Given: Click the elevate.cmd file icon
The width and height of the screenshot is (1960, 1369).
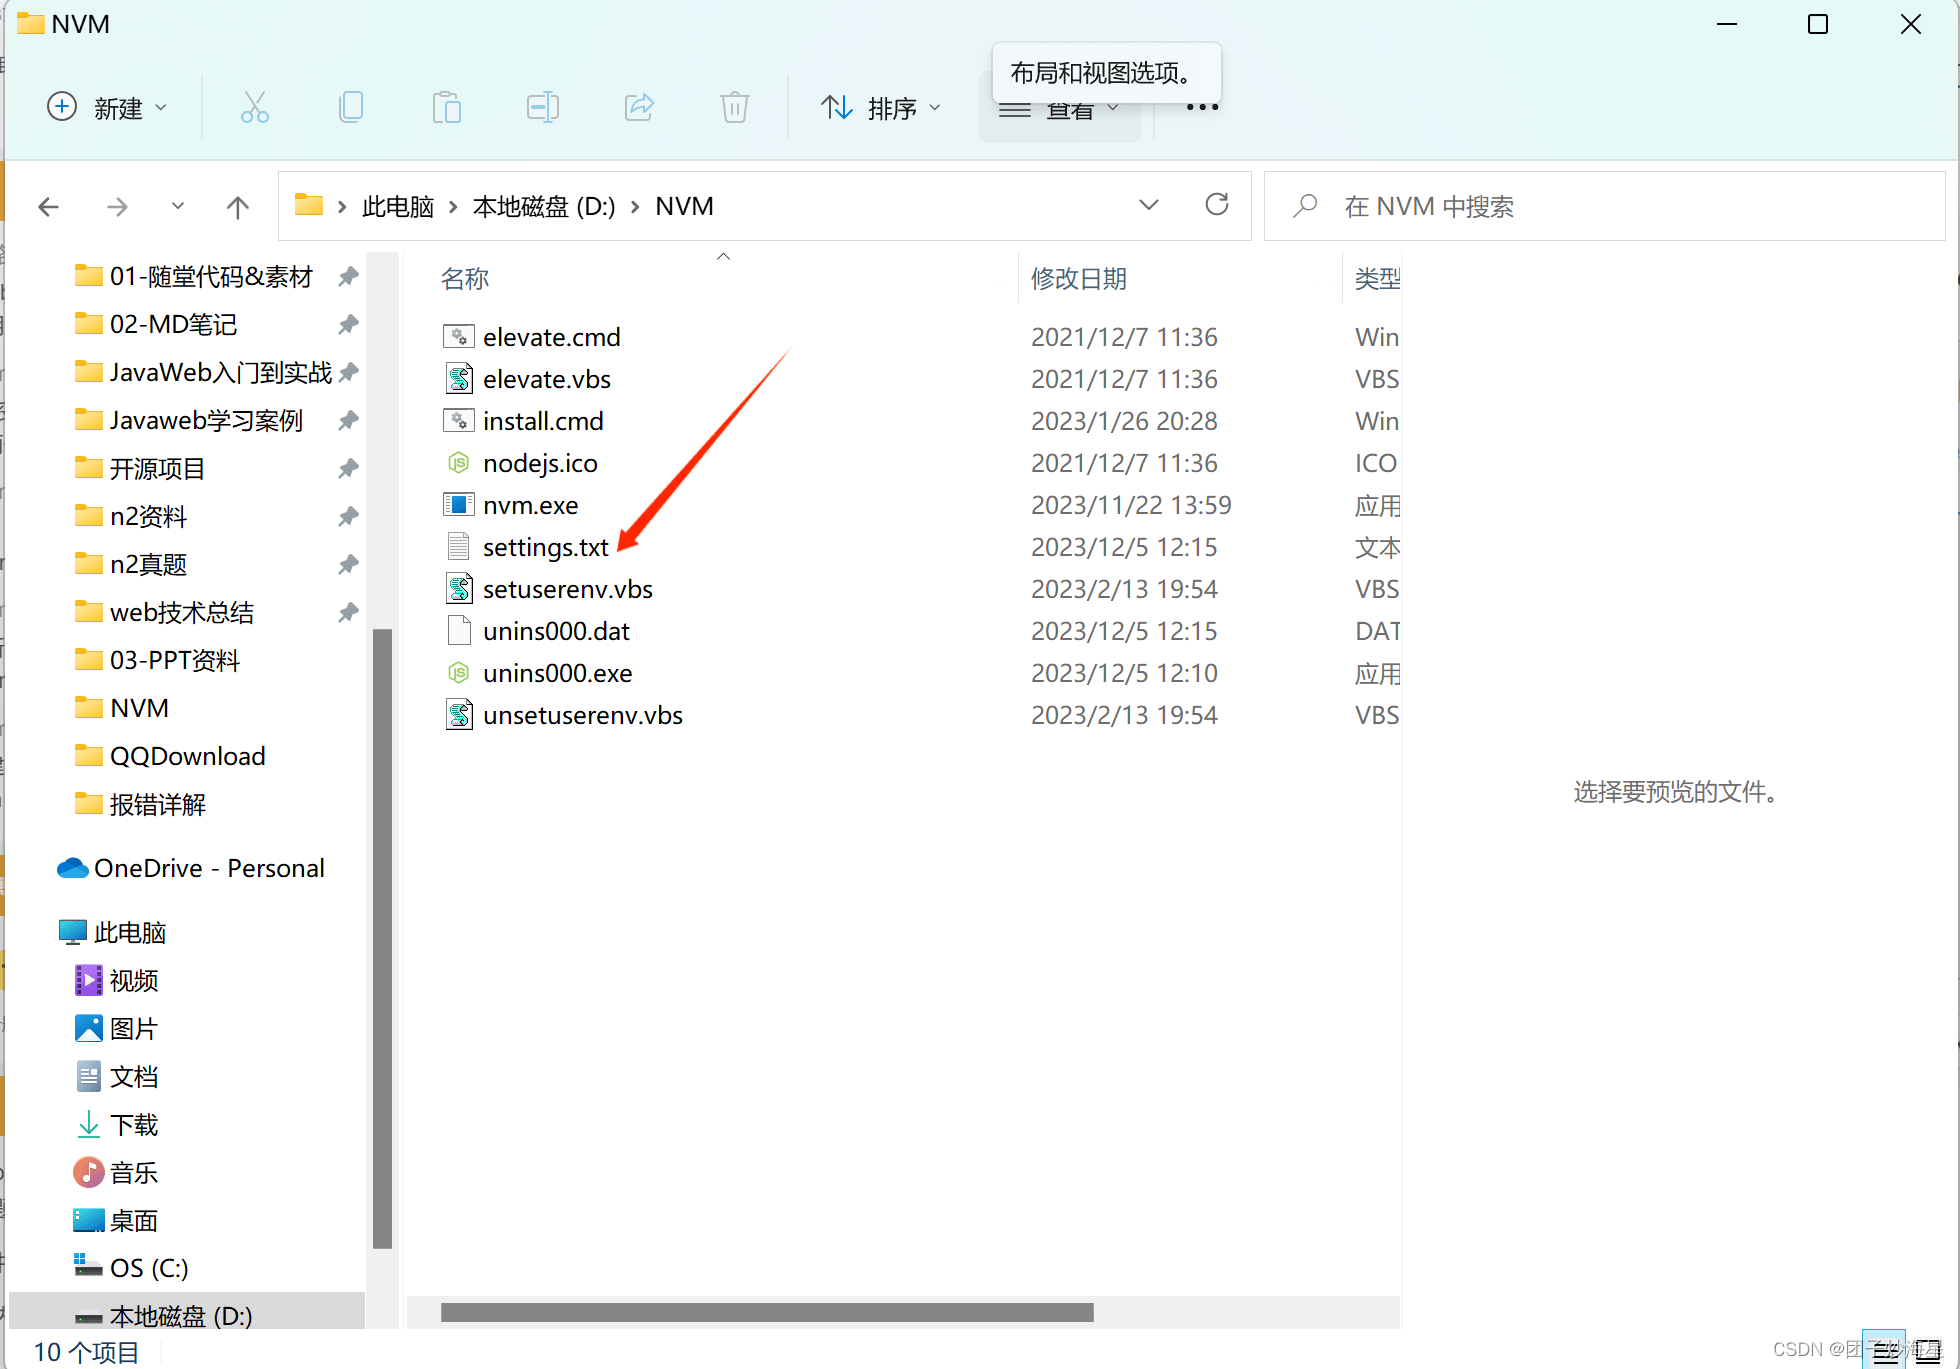Looking at the screenshot, I should 458,337.
